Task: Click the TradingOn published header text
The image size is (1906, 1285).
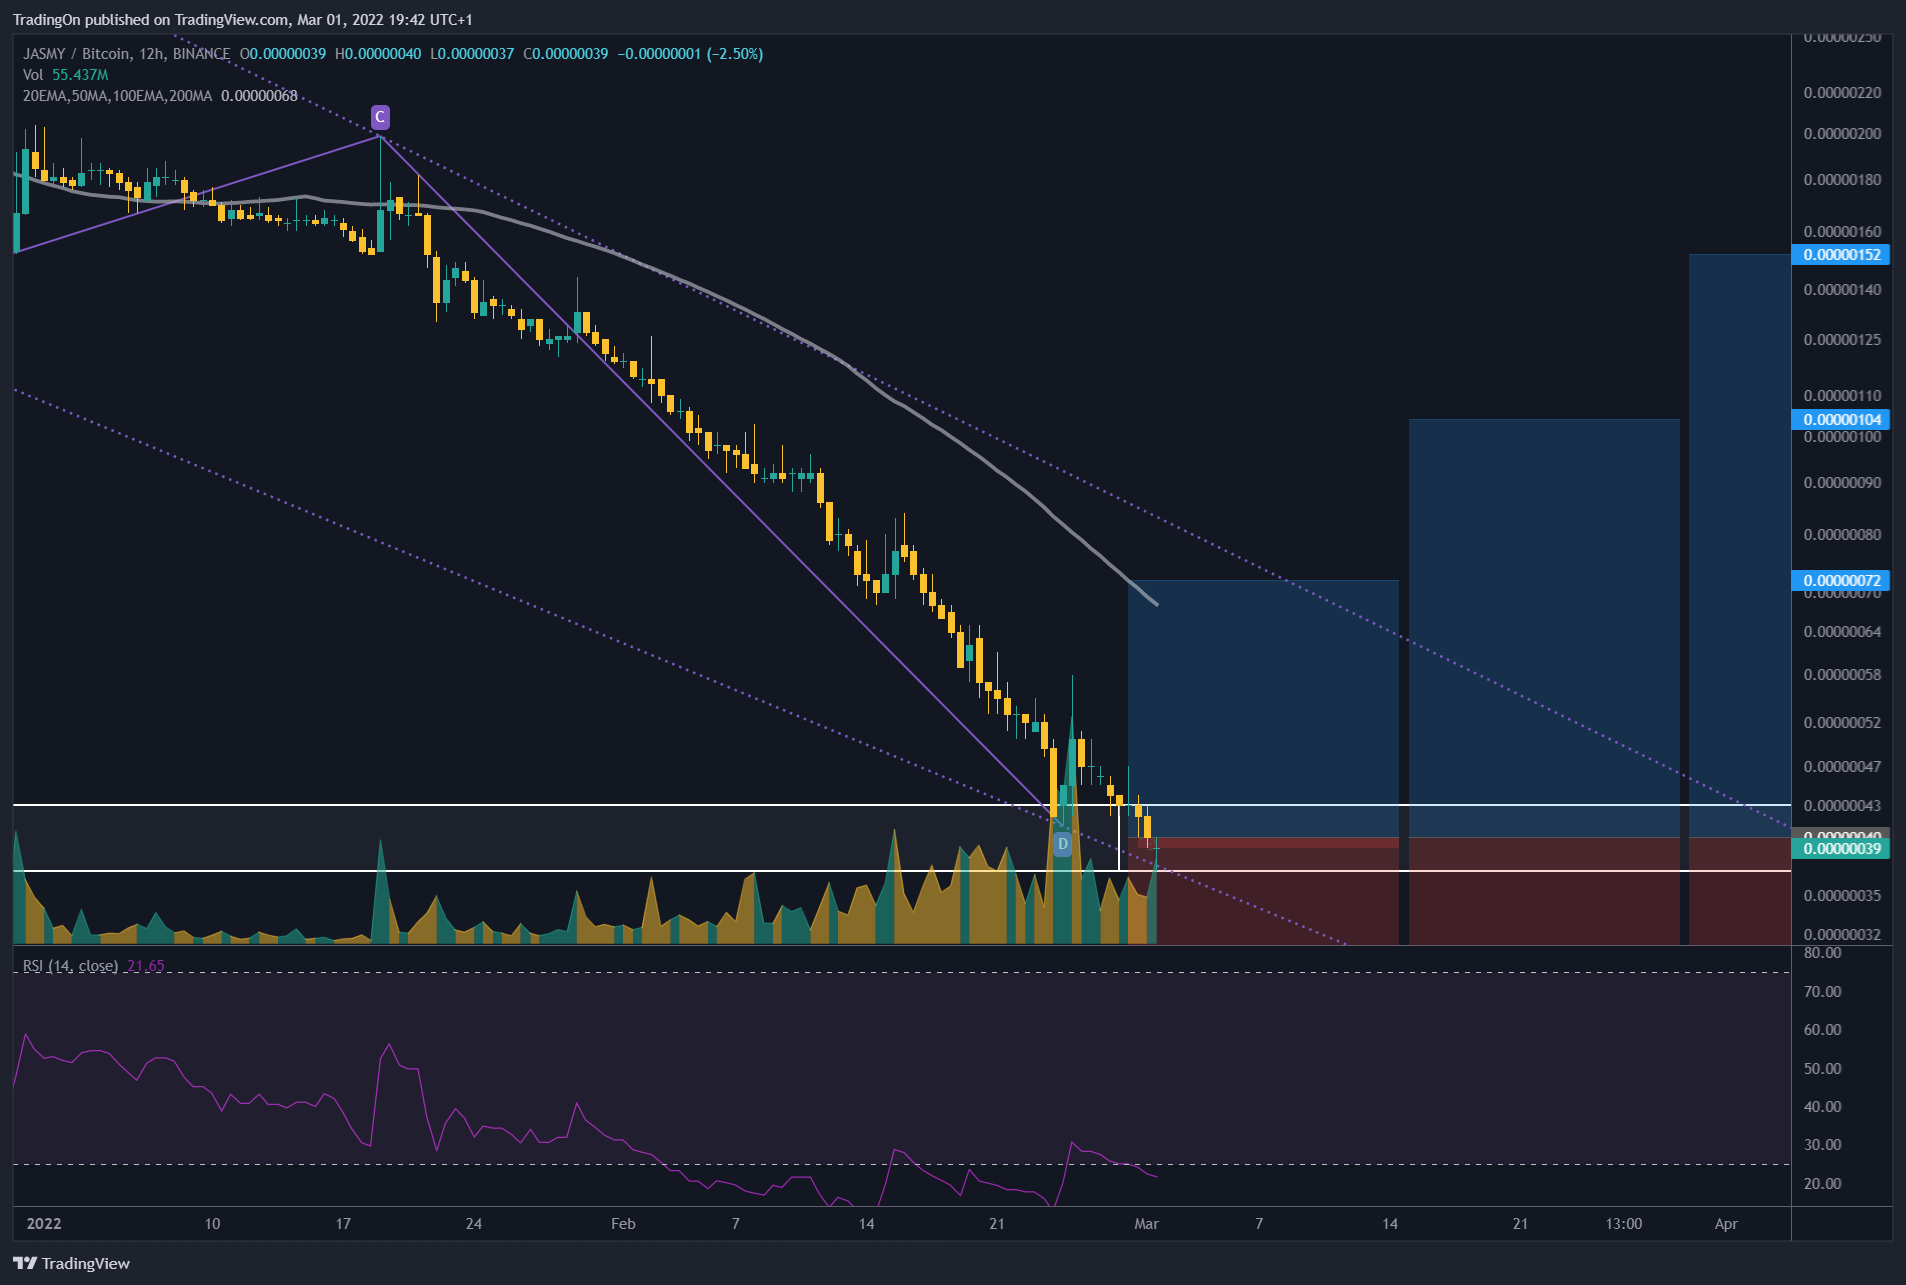Action: pos(243,20)
